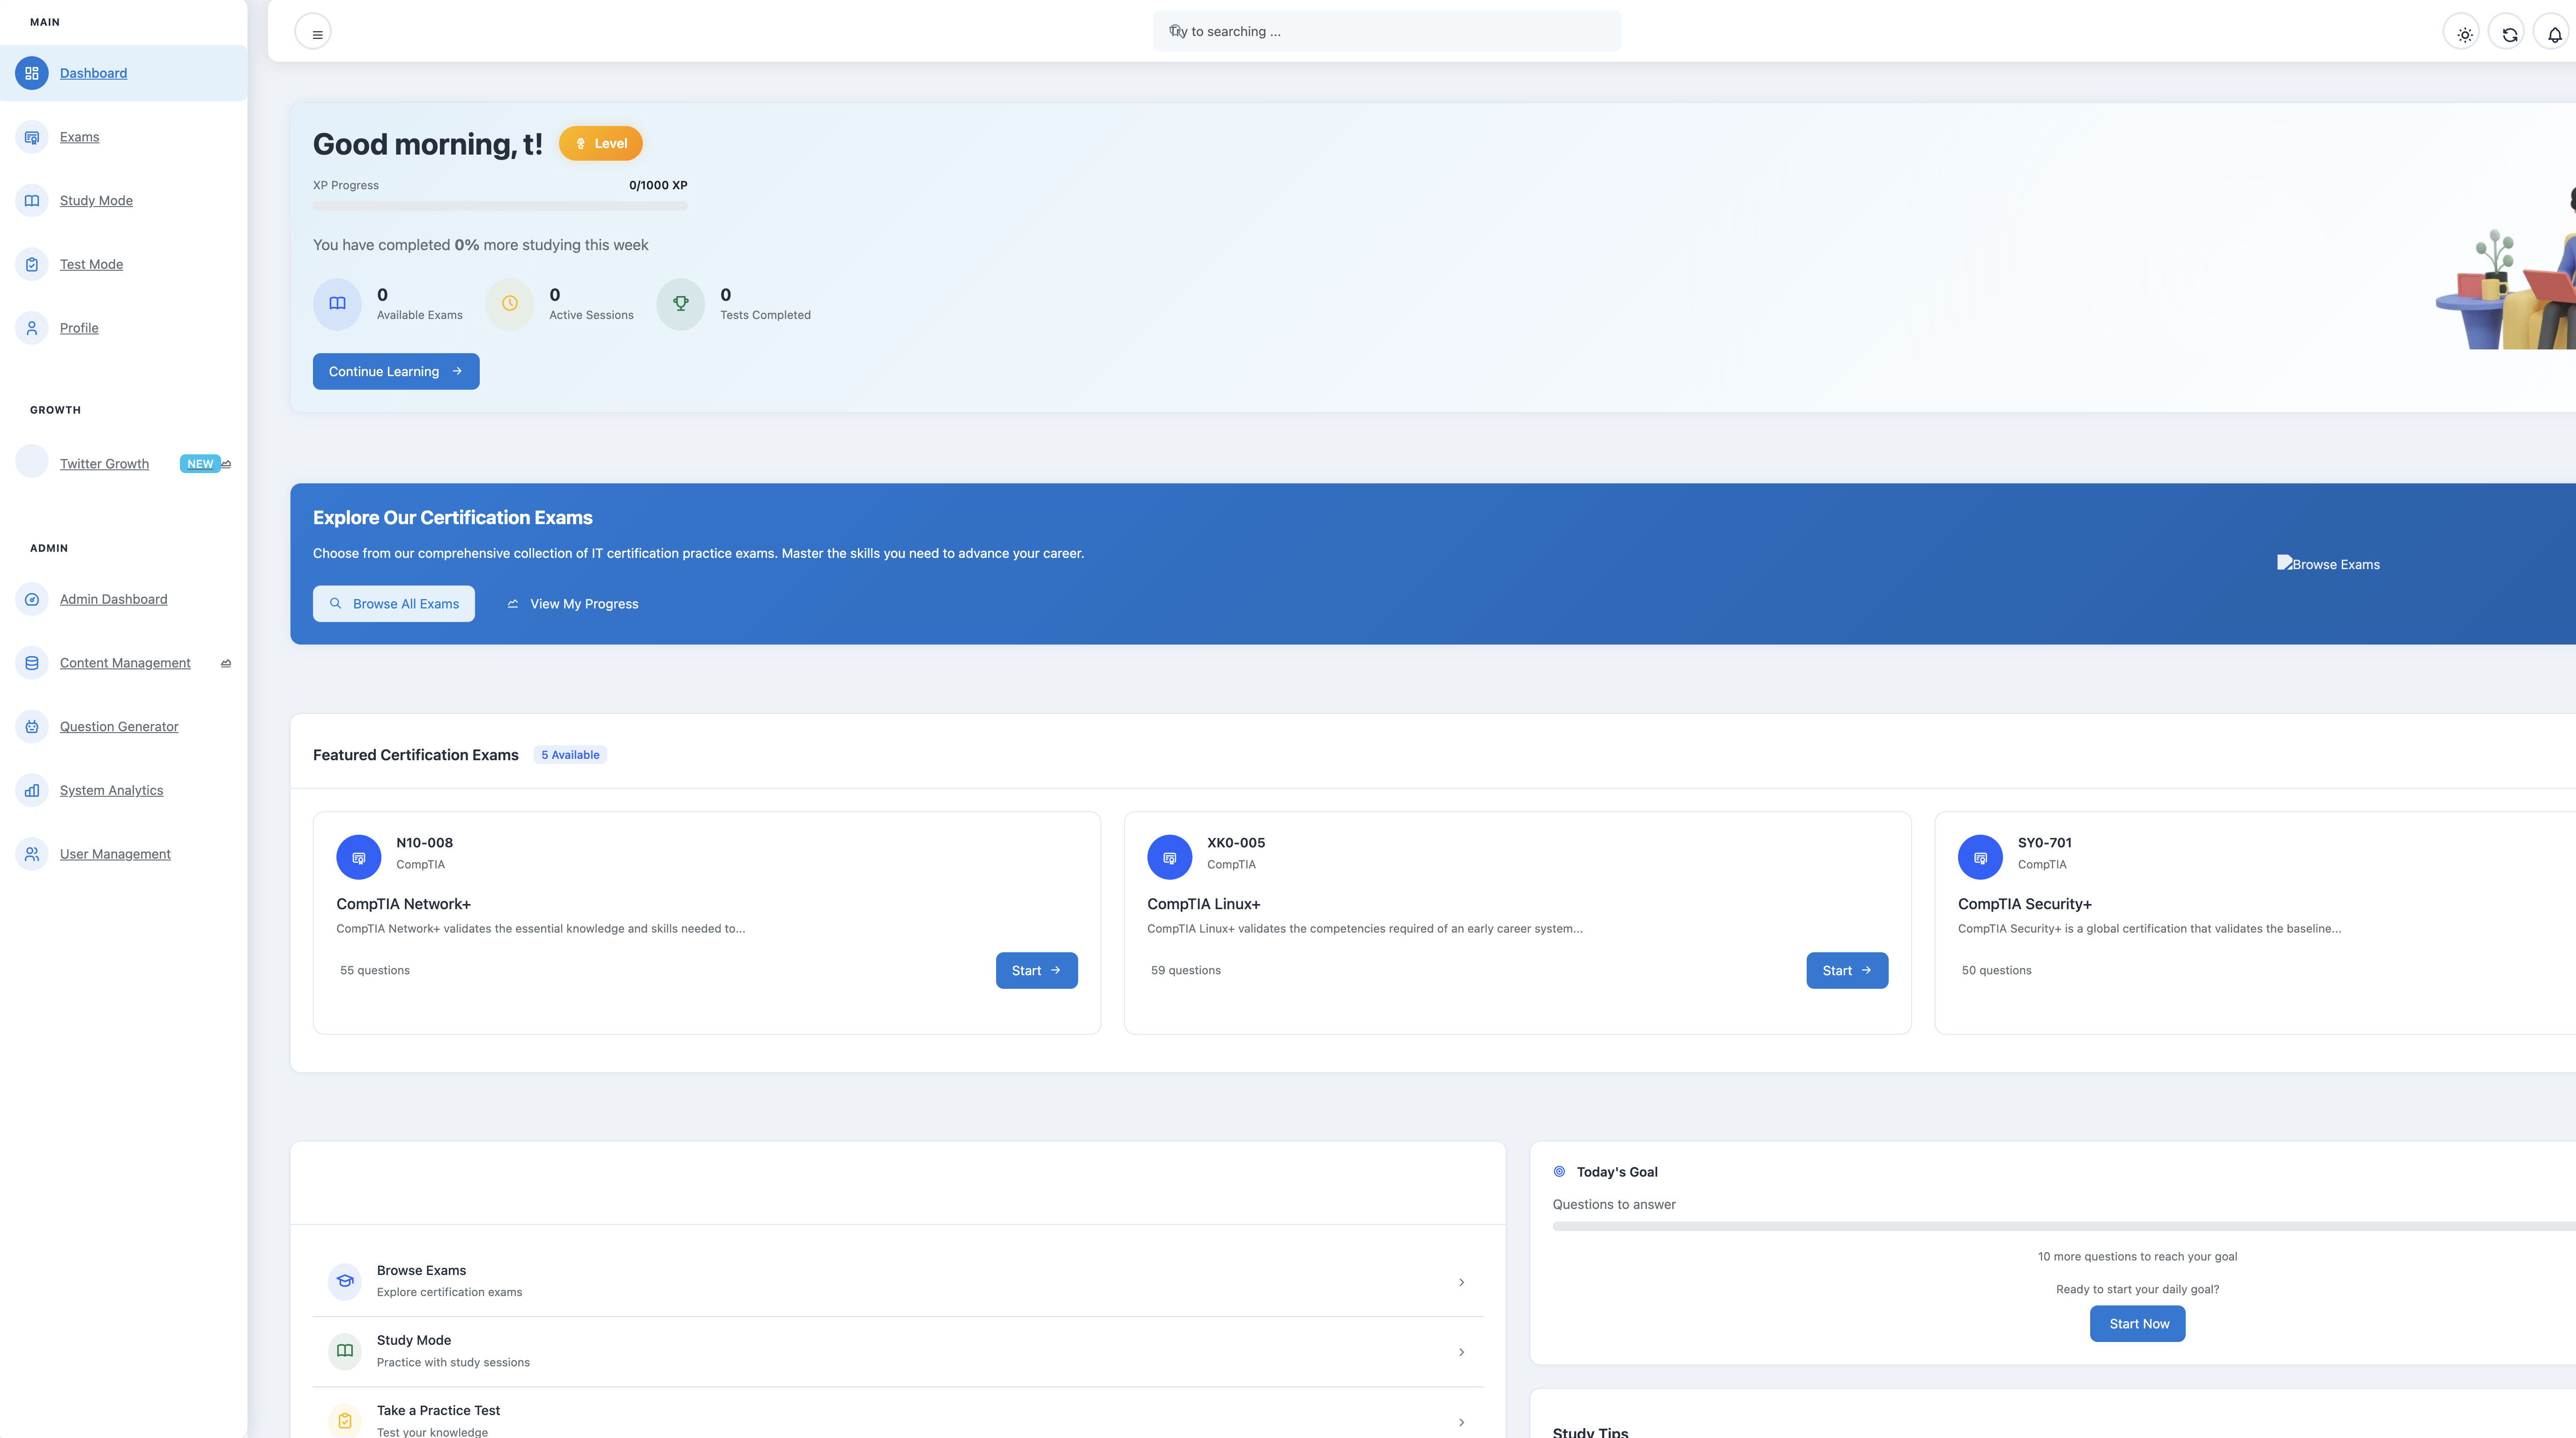2576x1438 pixels.
Task: Click Browse All Exams button
Action: (x=394, y=604)
